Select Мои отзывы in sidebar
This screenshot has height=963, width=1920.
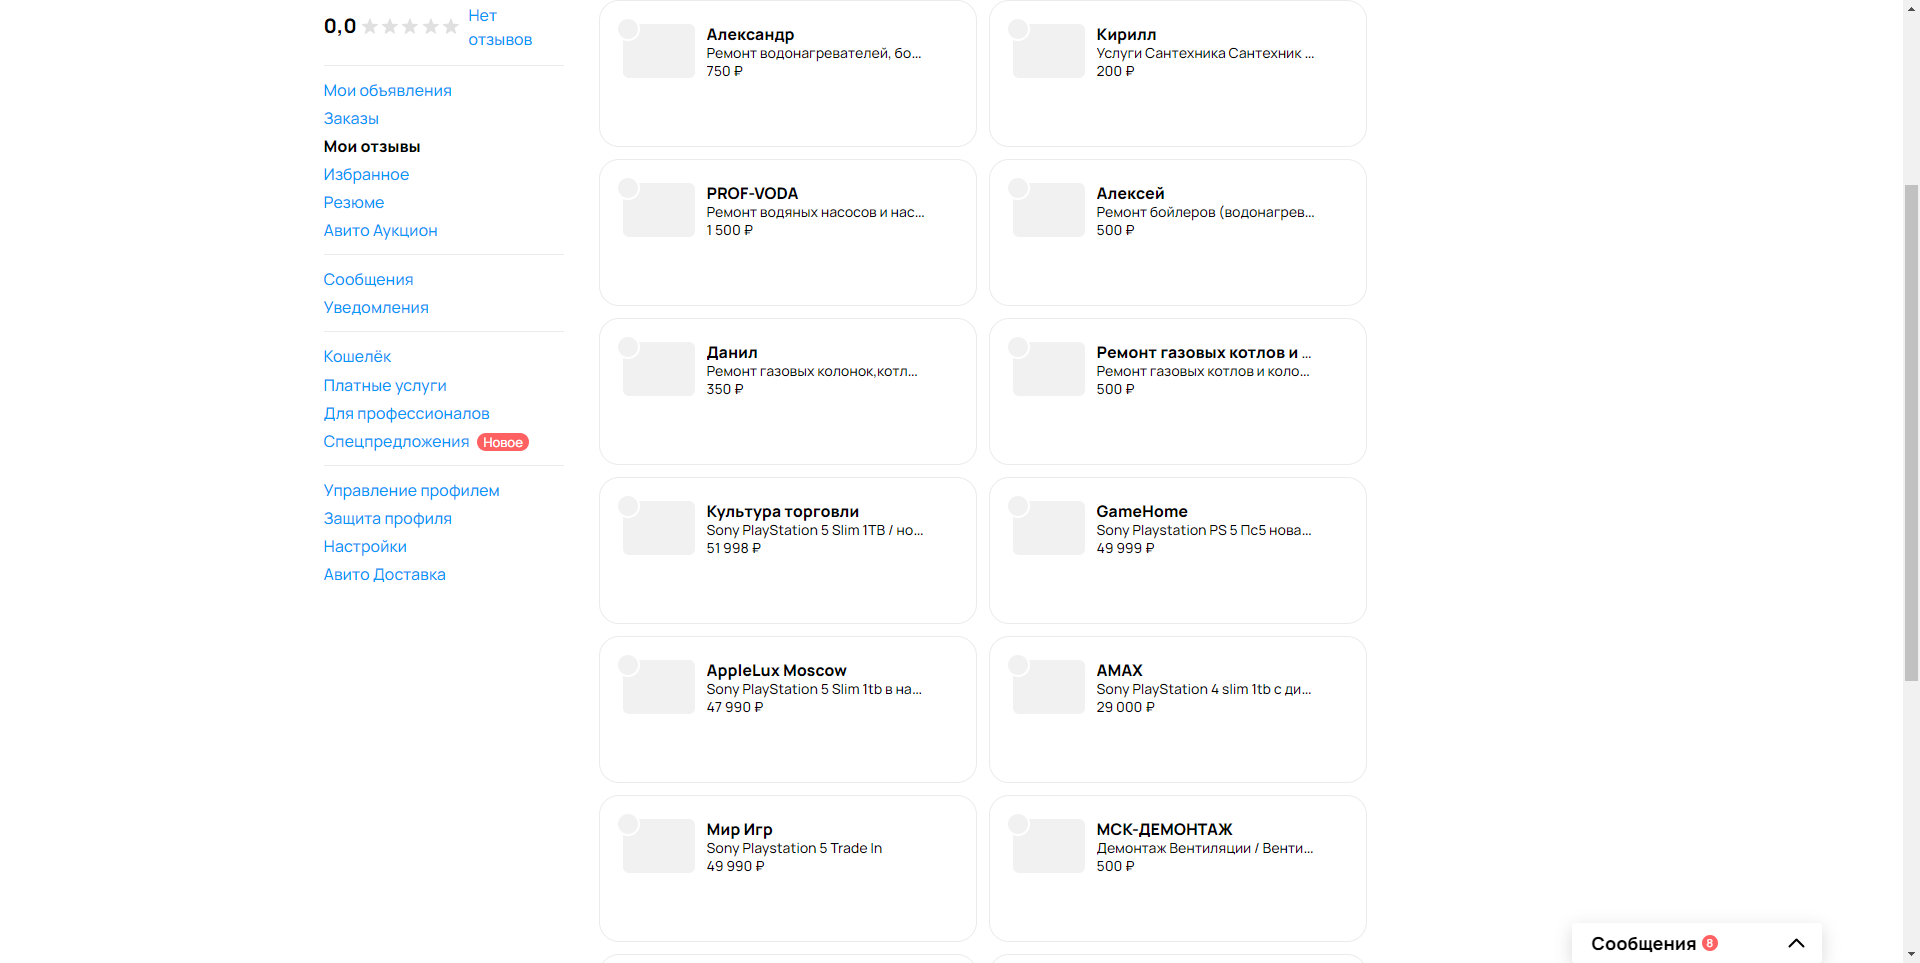pos(372,146)
